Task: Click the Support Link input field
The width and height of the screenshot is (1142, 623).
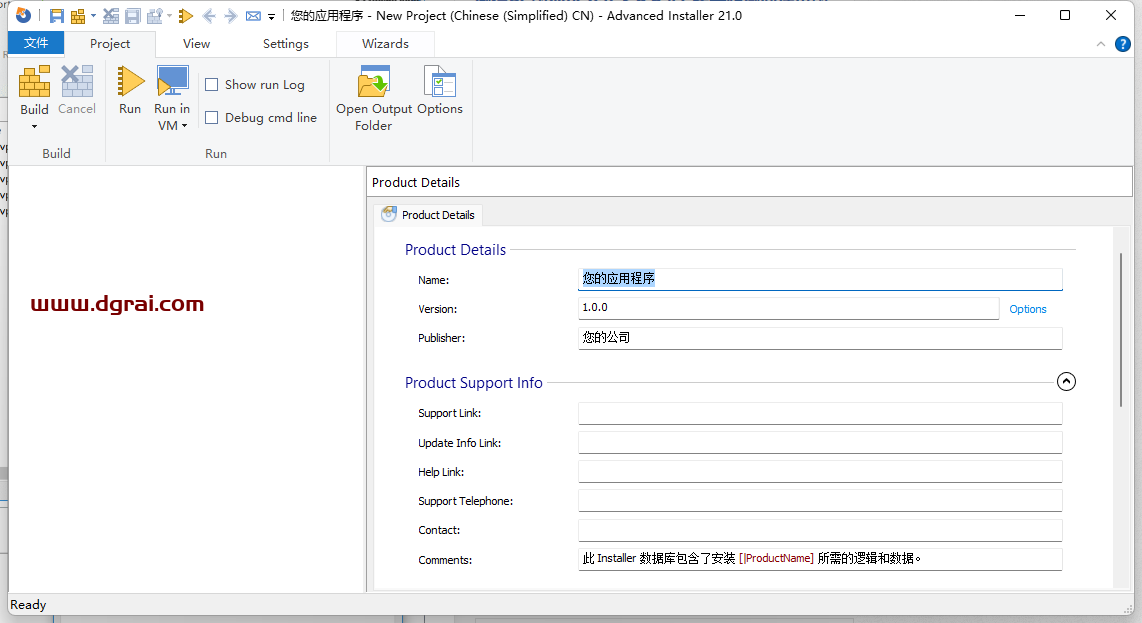Action: pos(820,413)
